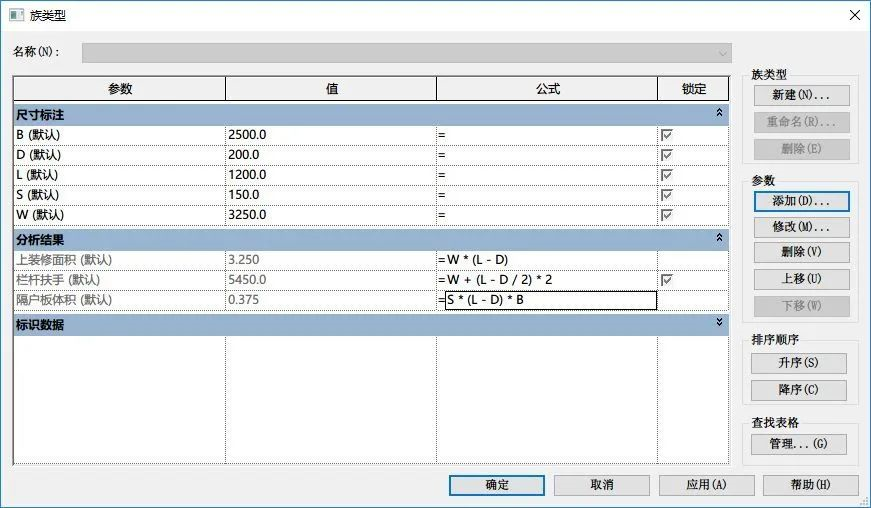871x508 pixels.
Task: Select the 栏杆扶手 (默认) parameter
Action: 119,280
